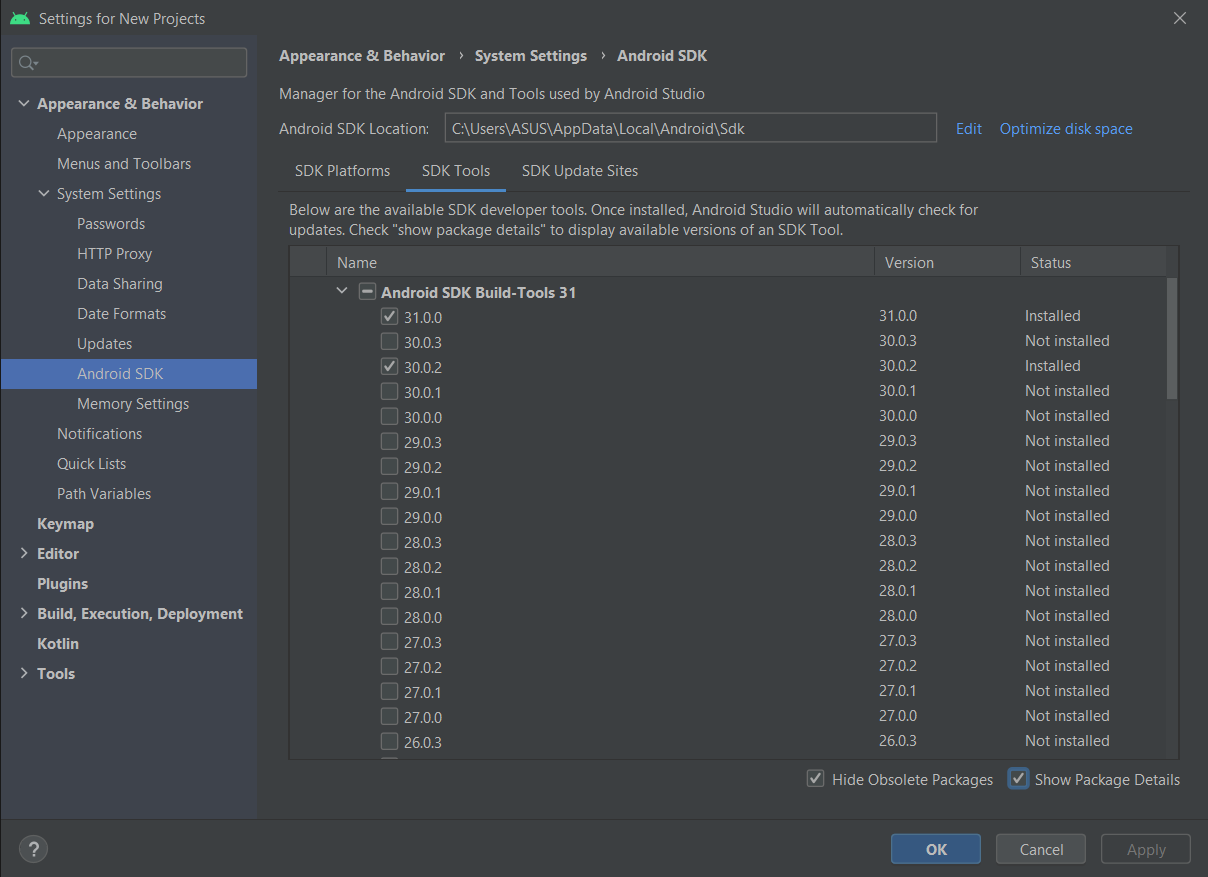Click the 27.0.2 version cell

898,666
